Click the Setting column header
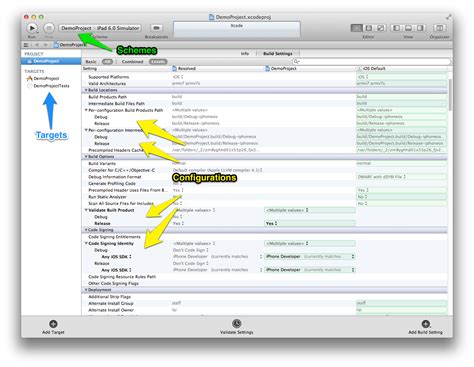The height and width of the screenshot is (367, 474). tap(126, 69)
